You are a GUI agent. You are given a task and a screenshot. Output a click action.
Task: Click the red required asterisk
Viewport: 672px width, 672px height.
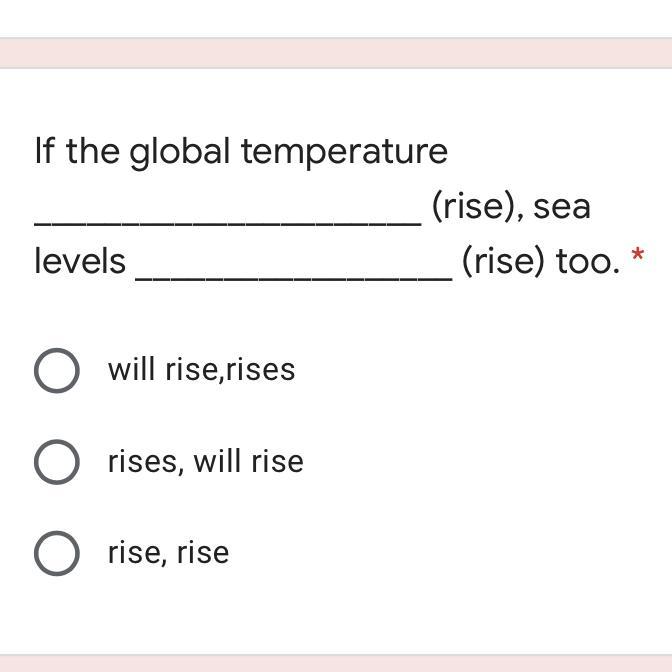(637, 254)
